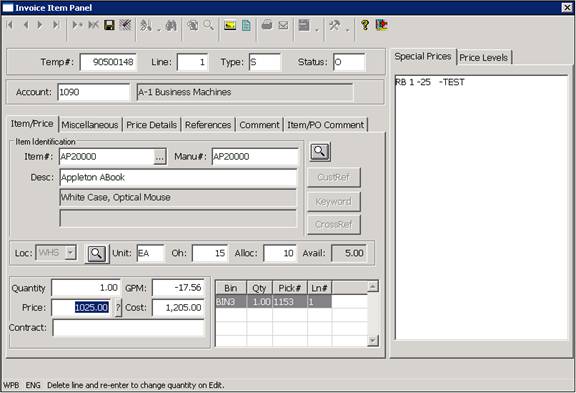Screen dimensions: 576x393
Task: Click the empty Contract field
Action: [x=128, y=328]
